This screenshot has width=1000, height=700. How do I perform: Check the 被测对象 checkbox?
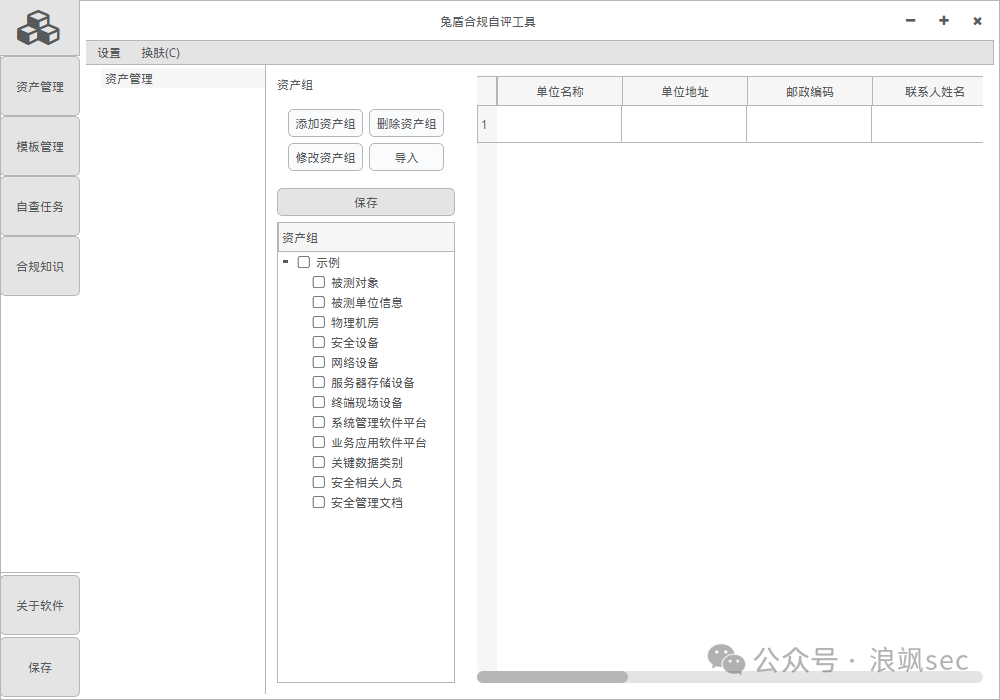319,282
